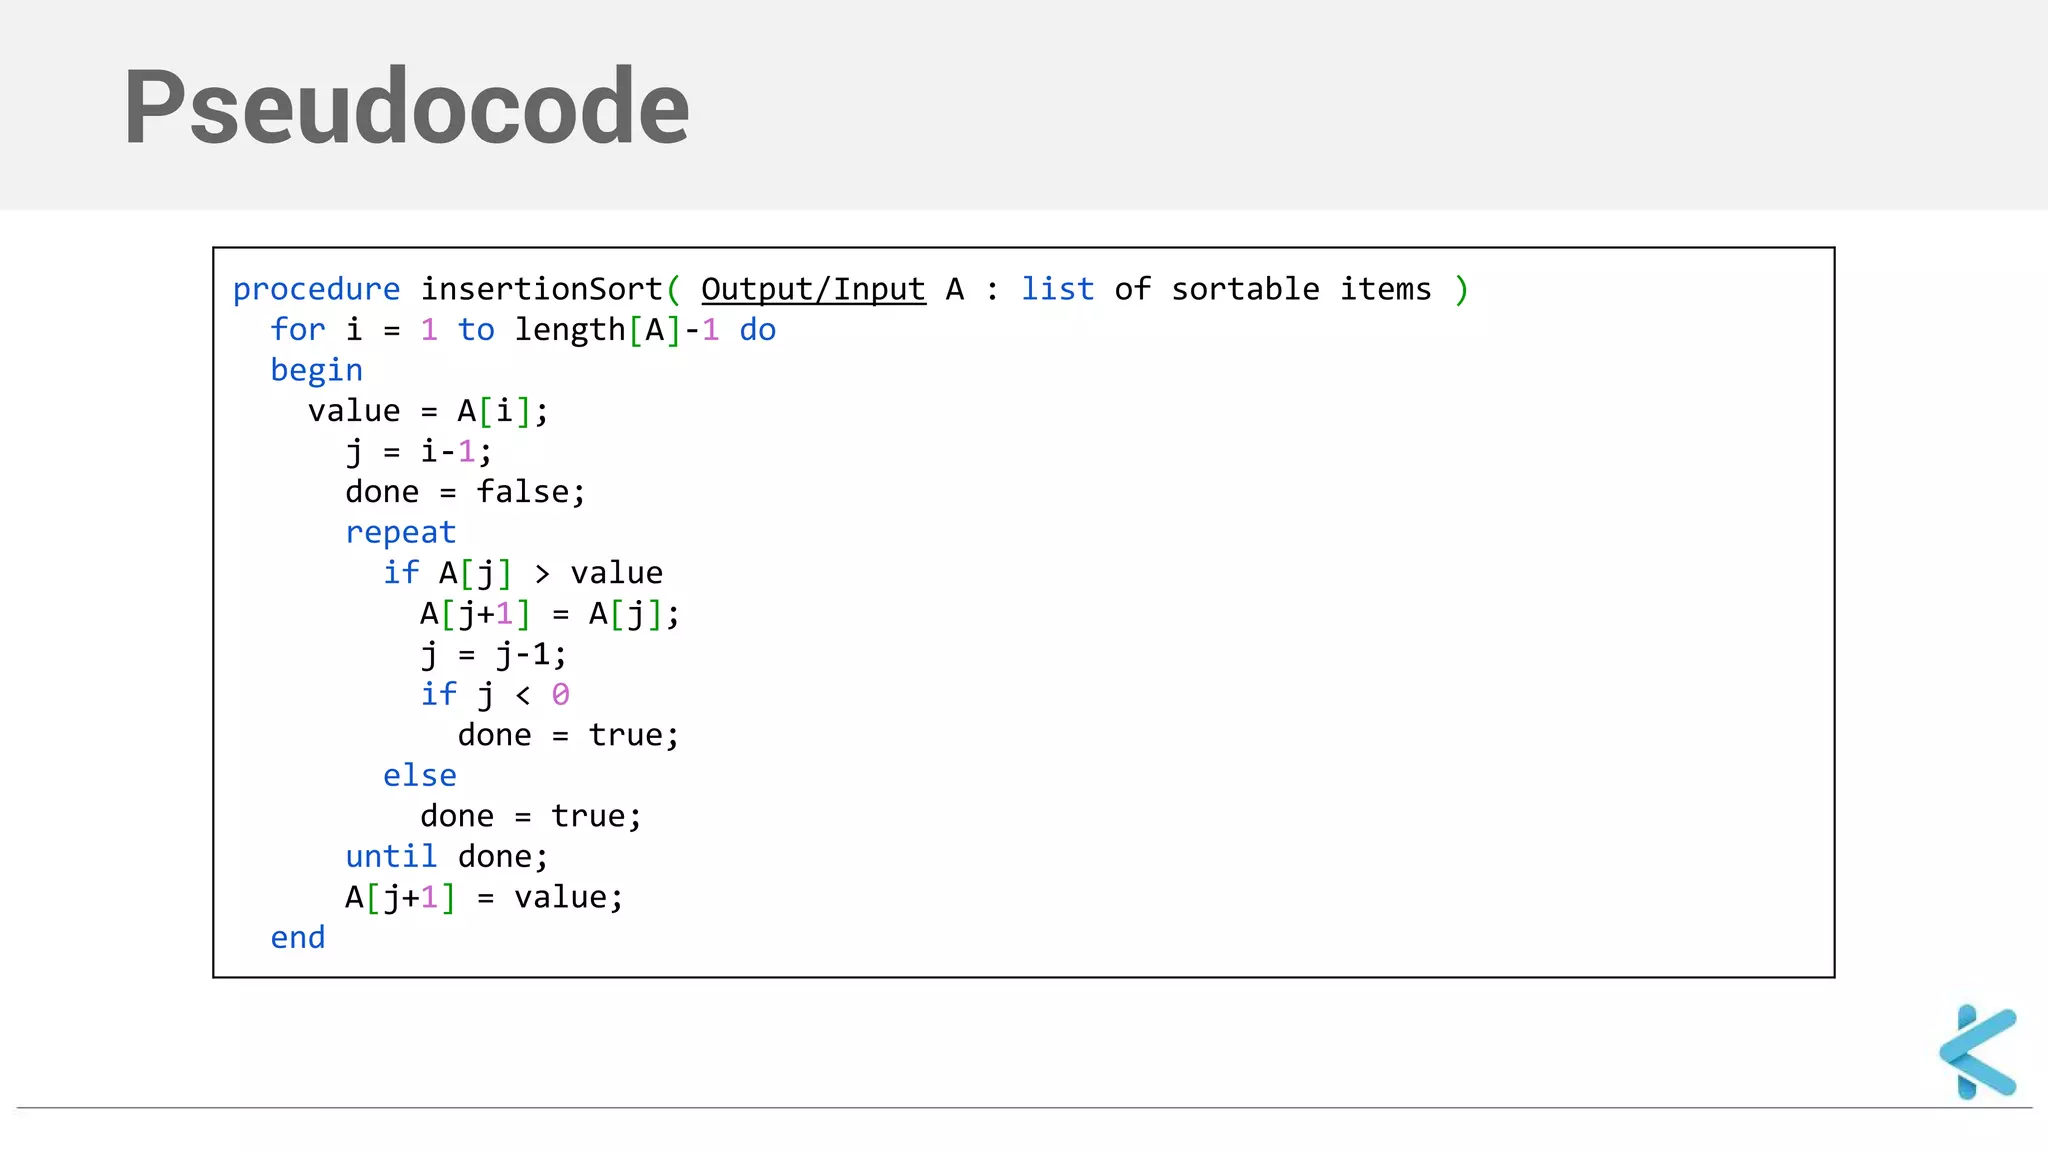Screen dimensions: 2048x1152
Task: Click the 'j = j-1;' statement
Action: 493,655
